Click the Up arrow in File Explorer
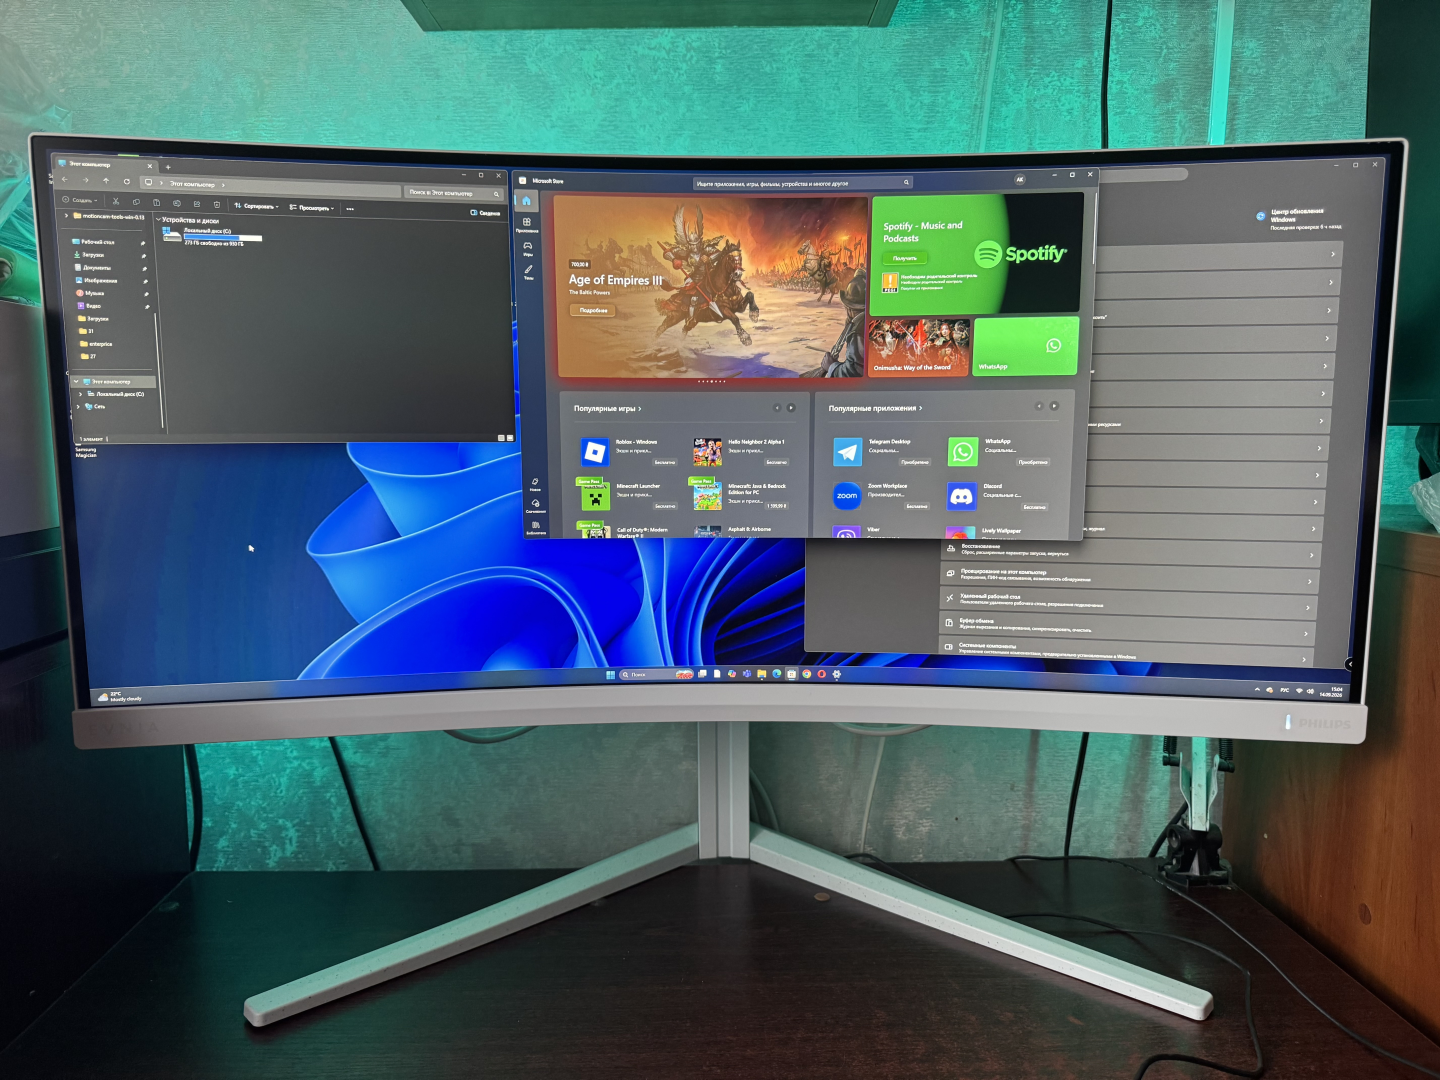The image size is (1440, 1080). click(x=106, y=181)
